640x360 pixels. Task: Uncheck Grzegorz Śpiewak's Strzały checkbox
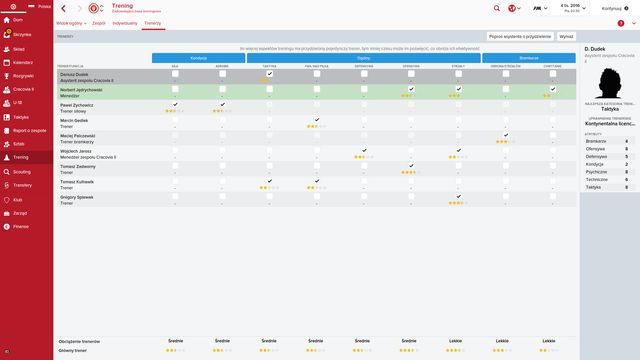point(458,196)
